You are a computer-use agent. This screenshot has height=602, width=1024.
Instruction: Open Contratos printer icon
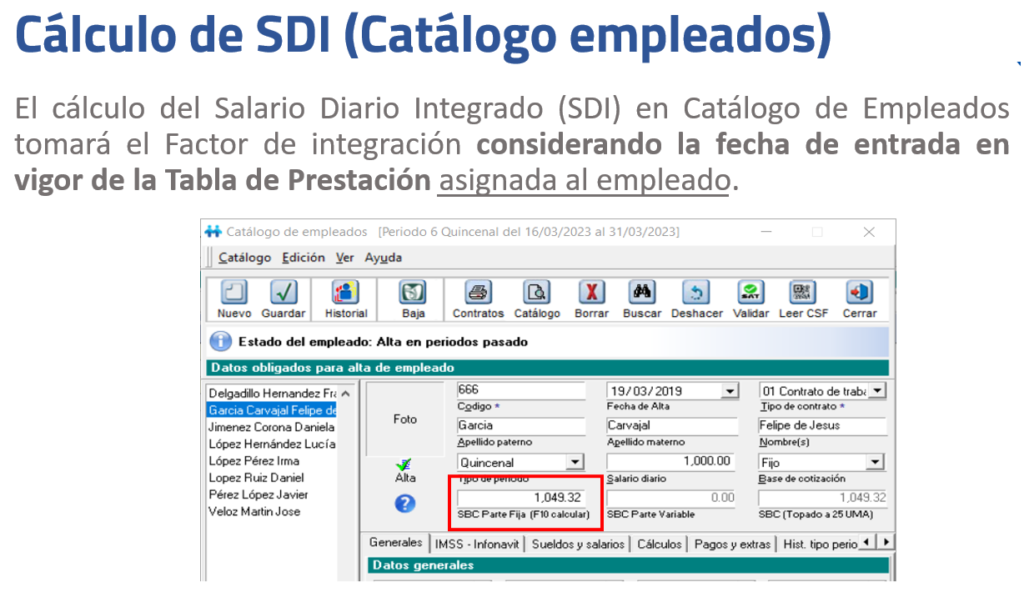pyautogui.click(x=478, y=293)
